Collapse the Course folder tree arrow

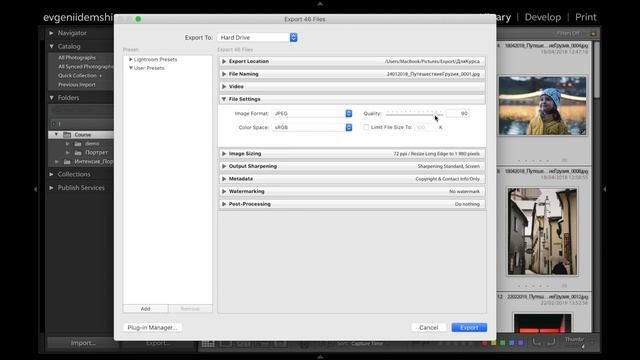click(x=57, y=134)
